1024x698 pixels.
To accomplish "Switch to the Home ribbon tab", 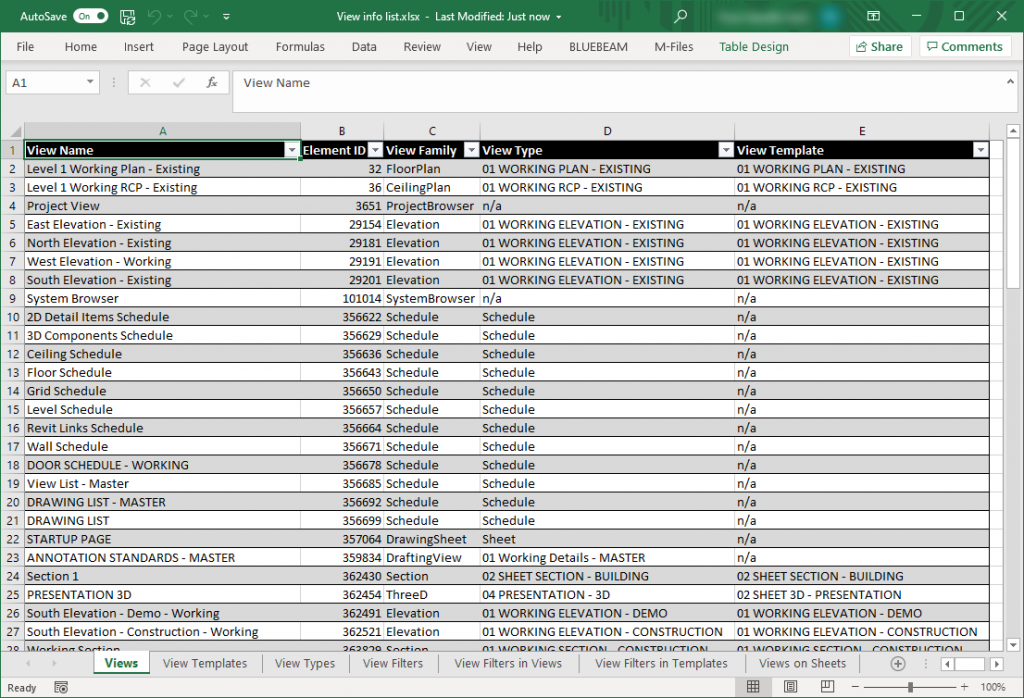I will (81, 47).
